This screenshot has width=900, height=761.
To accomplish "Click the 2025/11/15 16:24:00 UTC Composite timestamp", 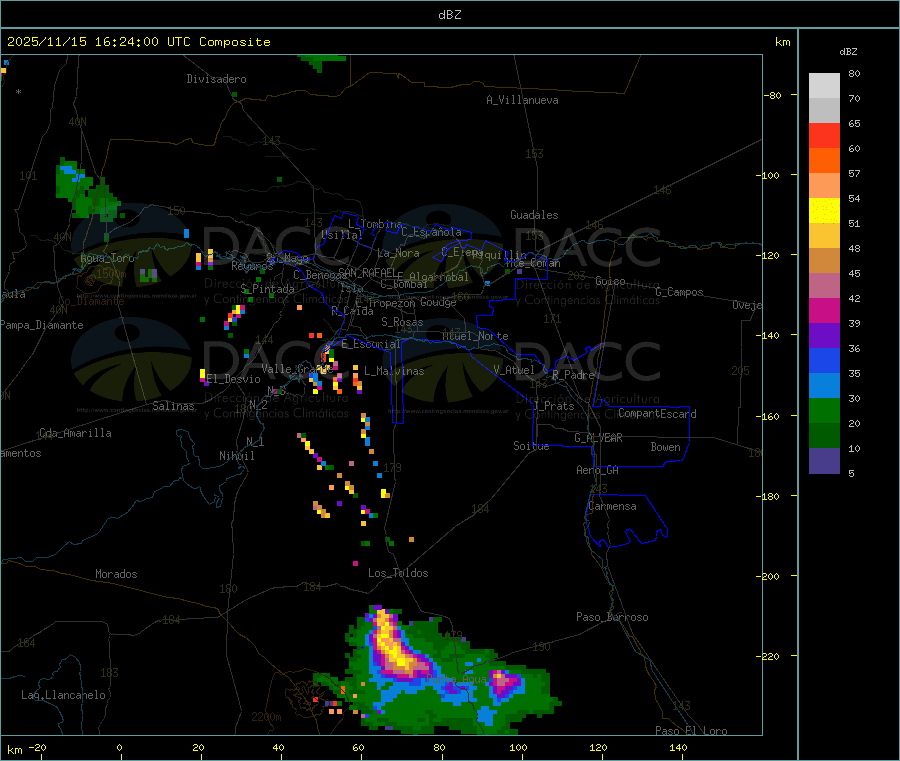I will coord(138,42).
